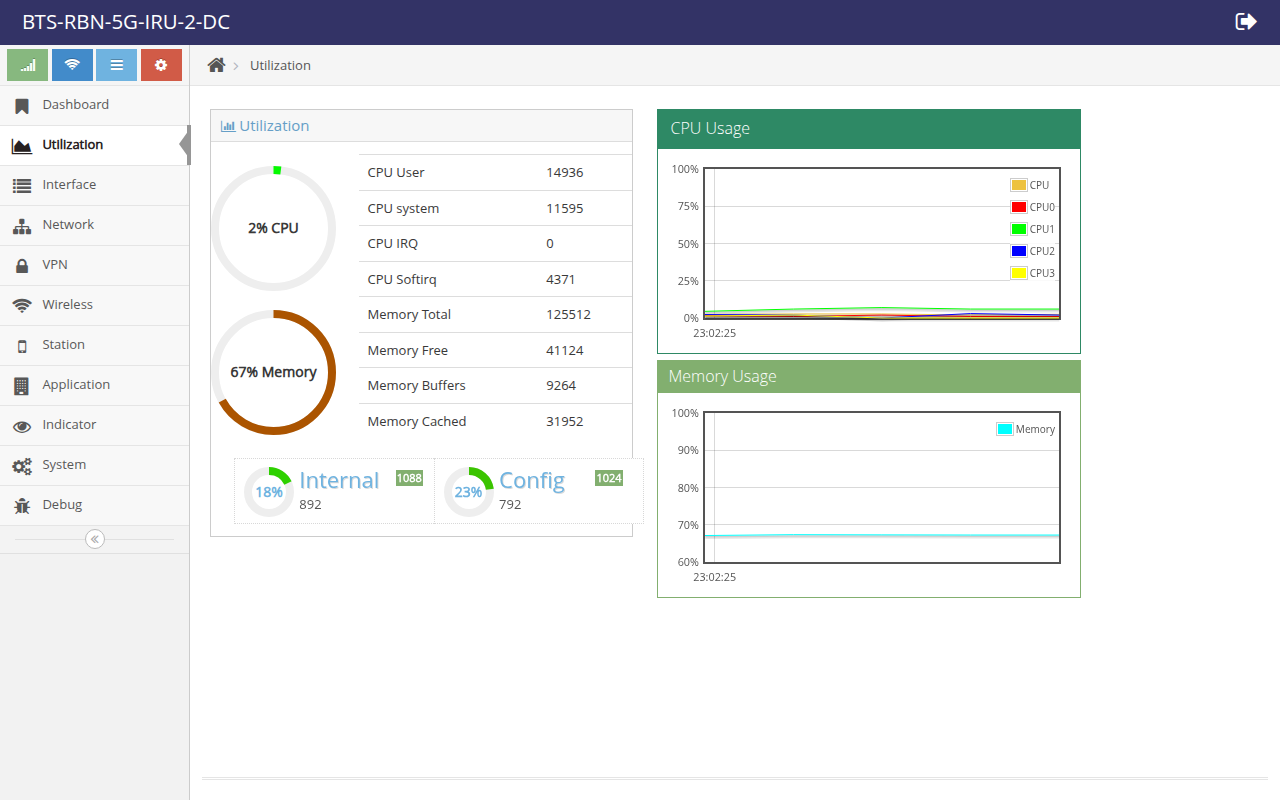Screen dimensions: 1280x800
Task: Select the Station menu label
Action: (x=63, y=345)
